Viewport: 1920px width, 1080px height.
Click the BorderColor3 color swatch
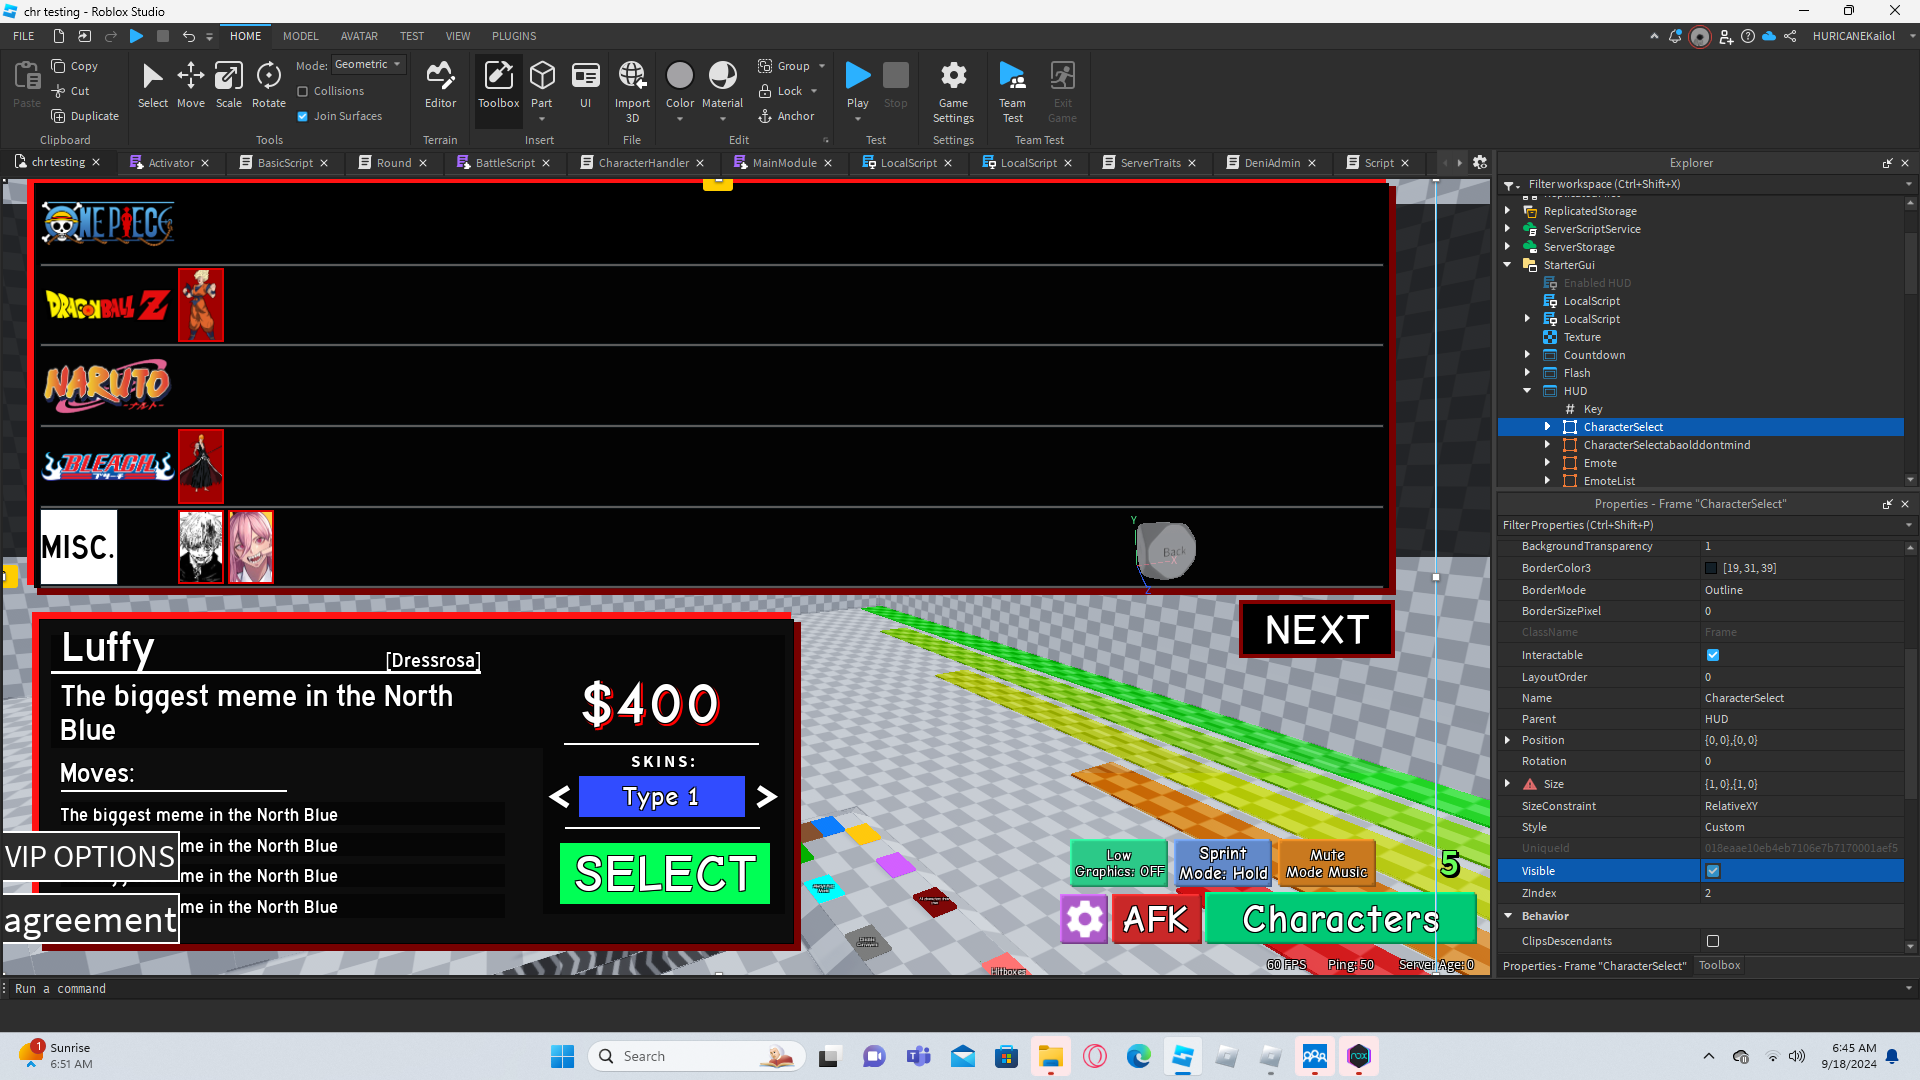[x=1711, y=568]
